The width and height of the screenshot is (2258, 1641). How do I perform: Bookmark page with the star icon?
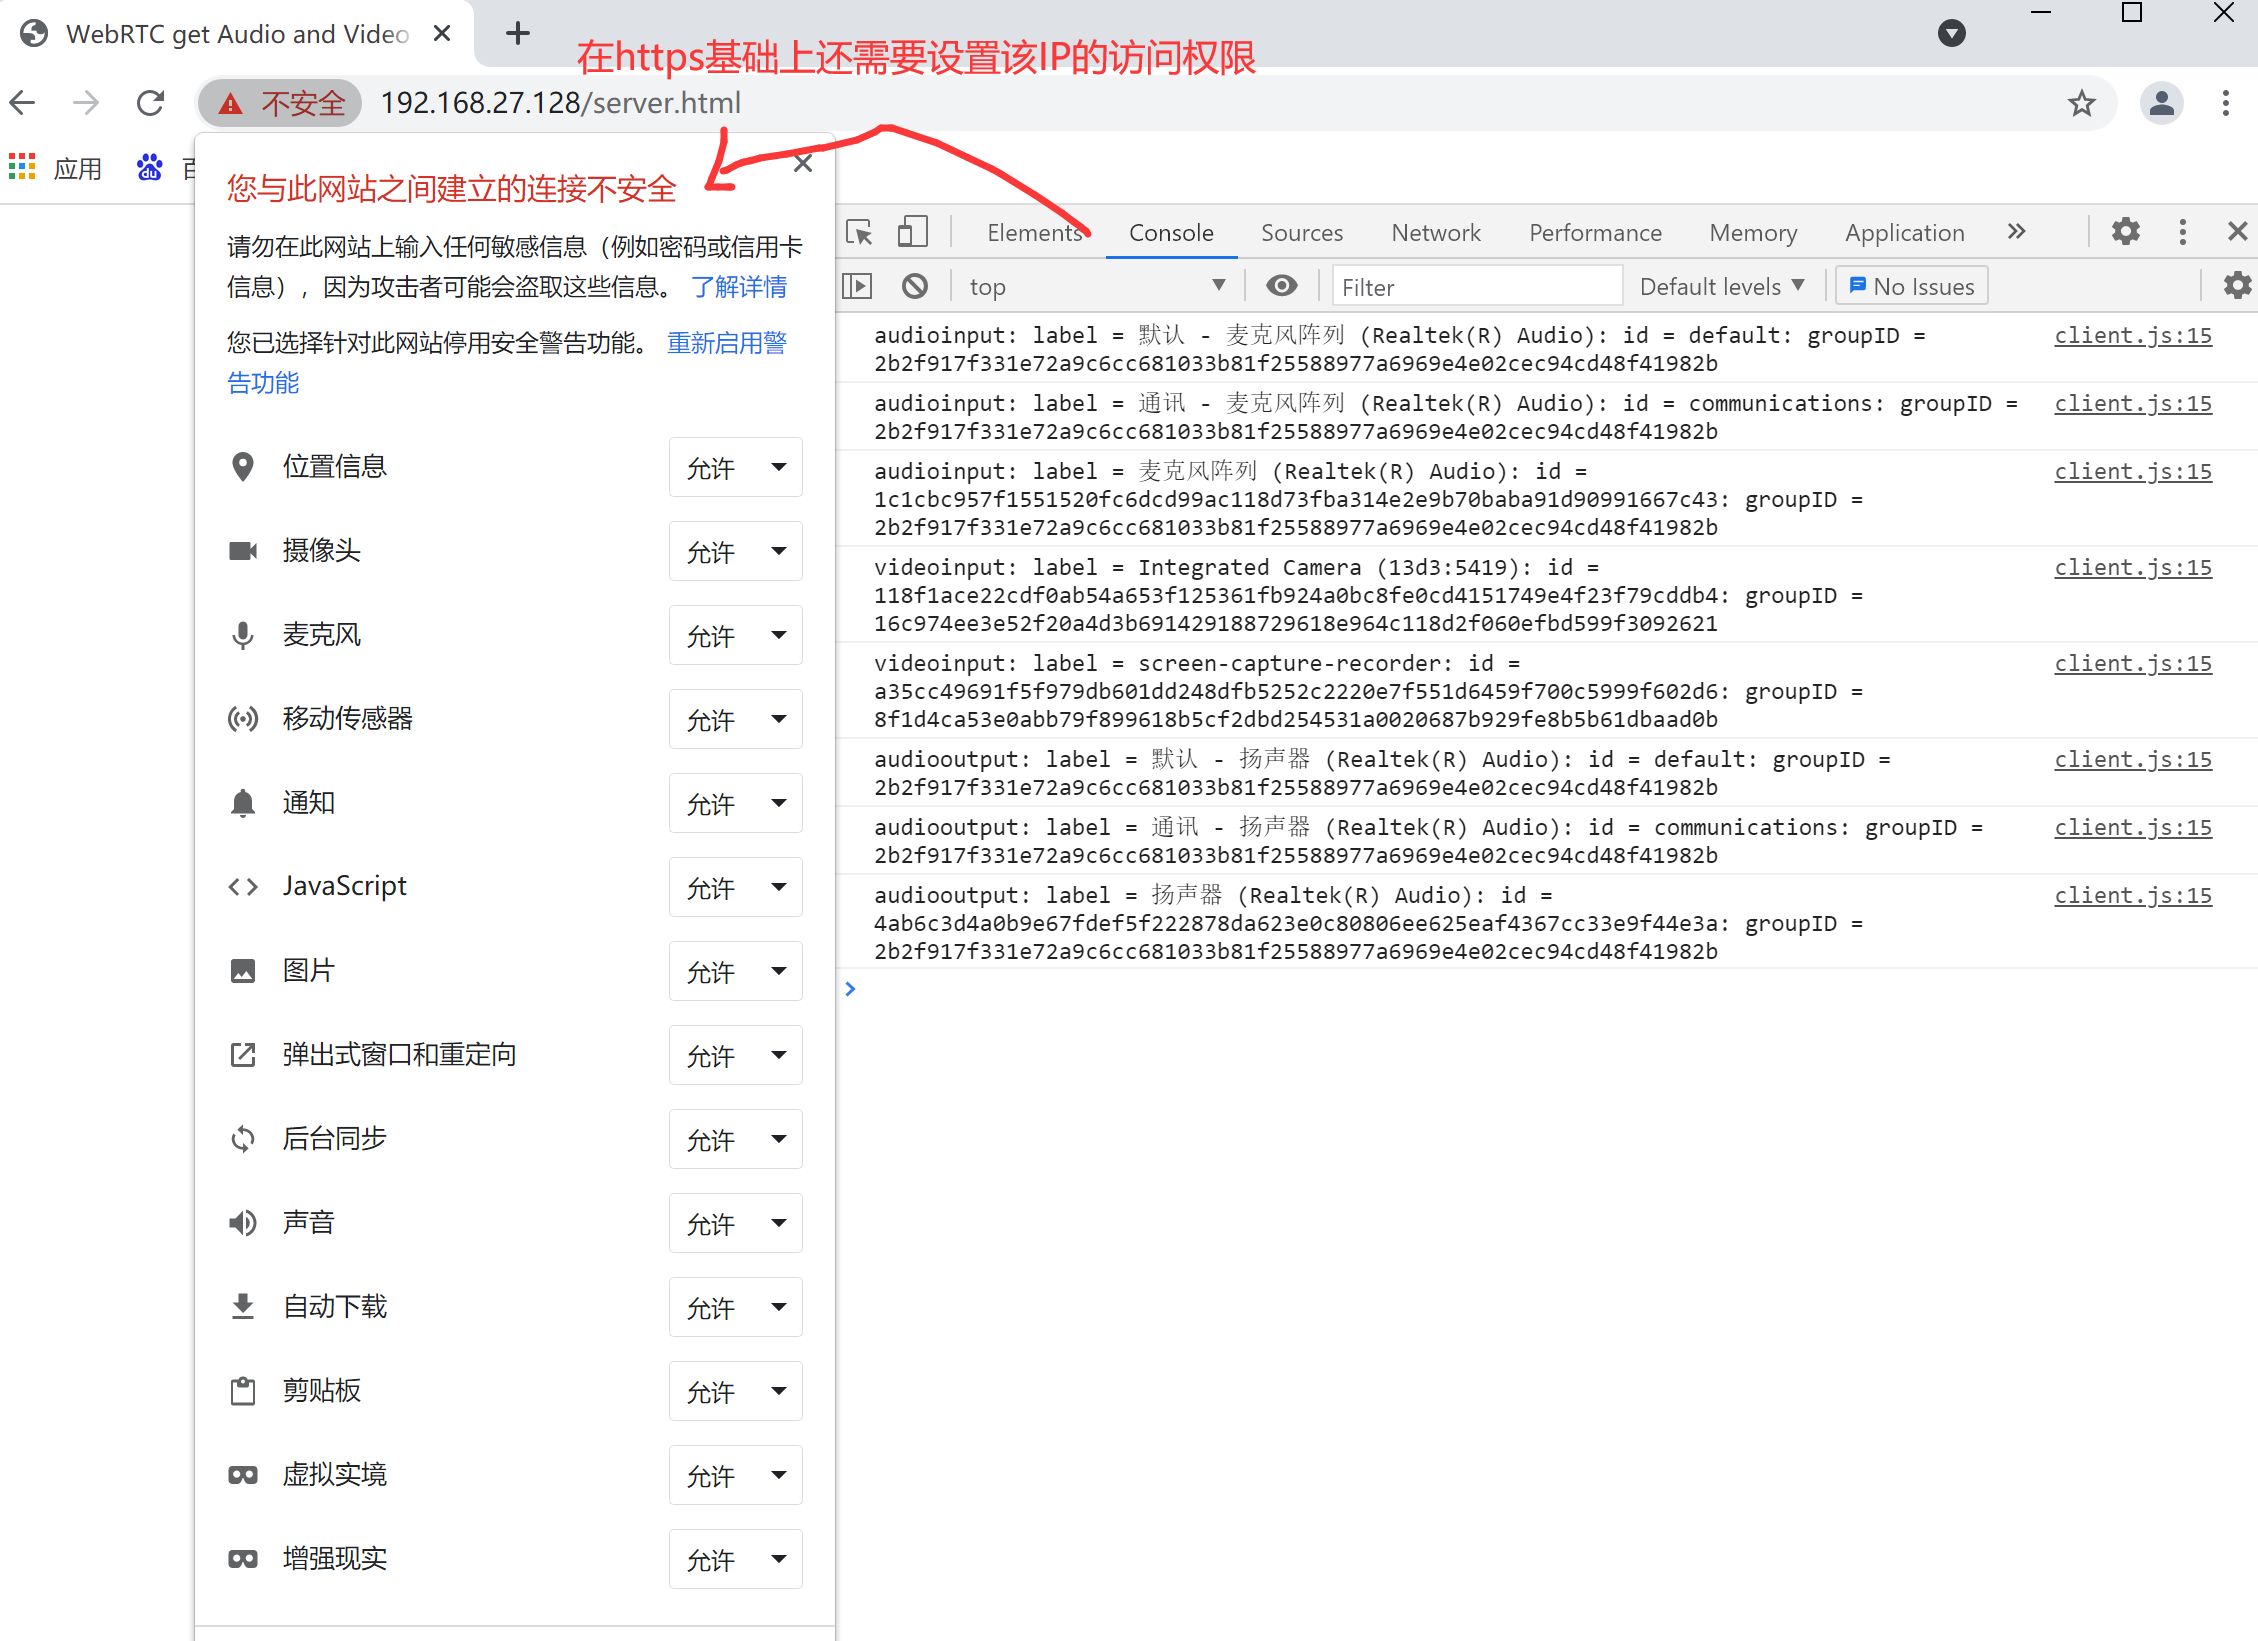point(2081,103)
